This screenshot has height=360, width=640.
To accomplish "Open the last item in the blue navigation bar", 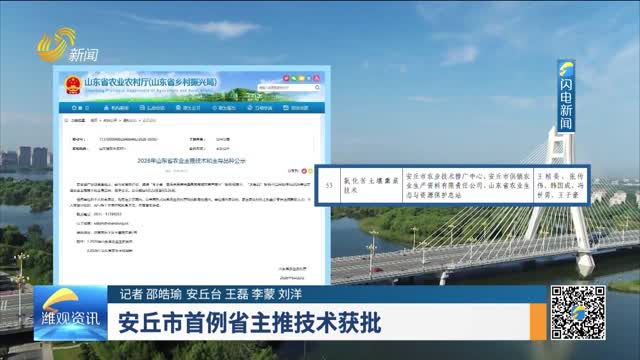I will [296, 108].
